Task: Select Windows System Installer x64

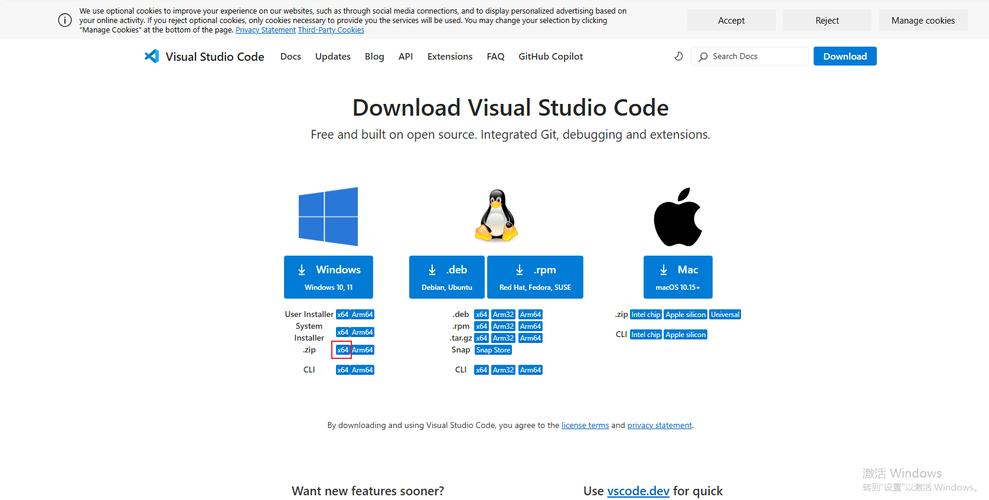Action: (x=342, y=332)
